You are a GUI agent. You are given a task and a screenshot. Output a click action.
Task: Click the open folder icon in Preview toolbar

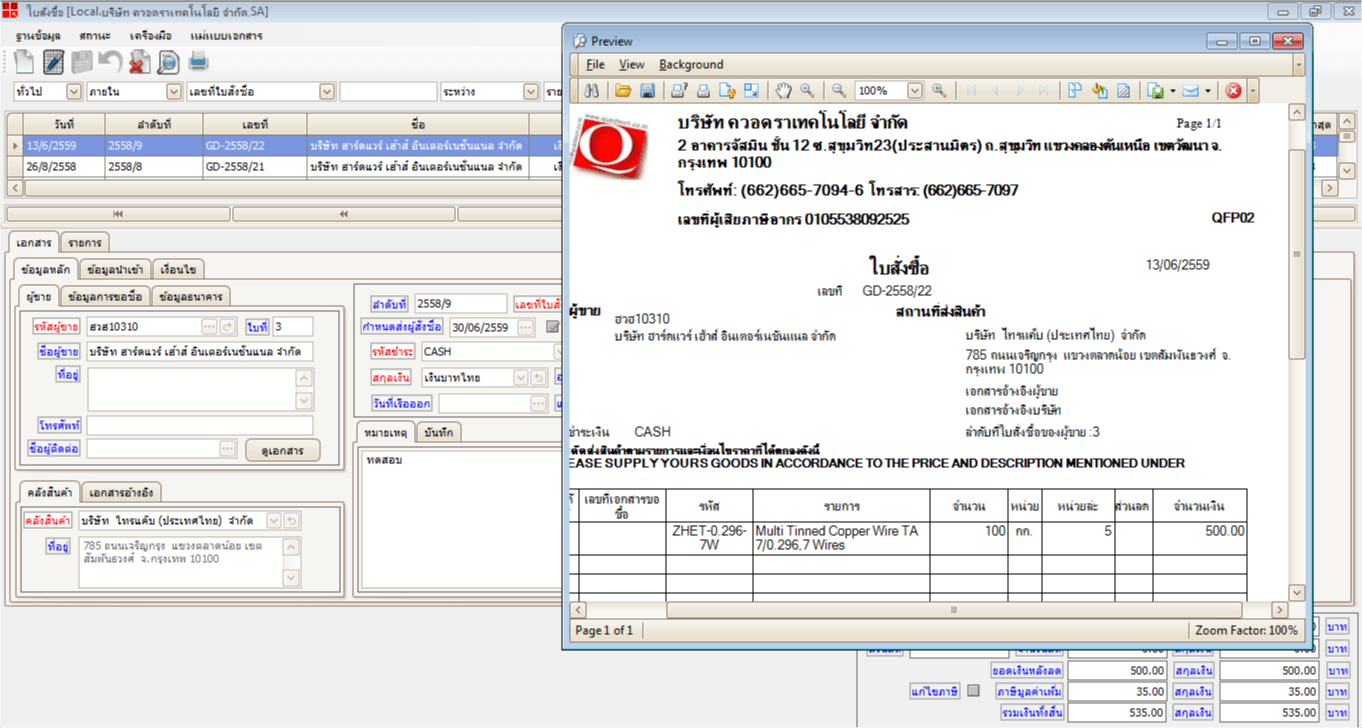[623, 90]
